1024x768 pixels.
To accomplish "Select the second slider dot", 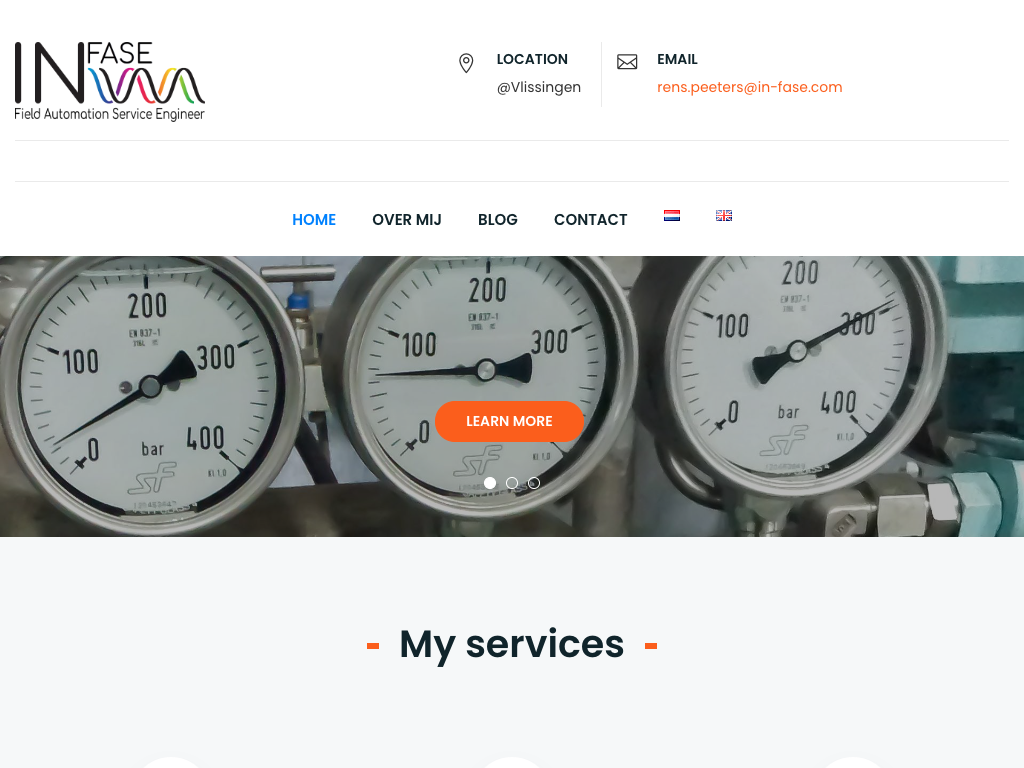I will [x=512, y=483].
